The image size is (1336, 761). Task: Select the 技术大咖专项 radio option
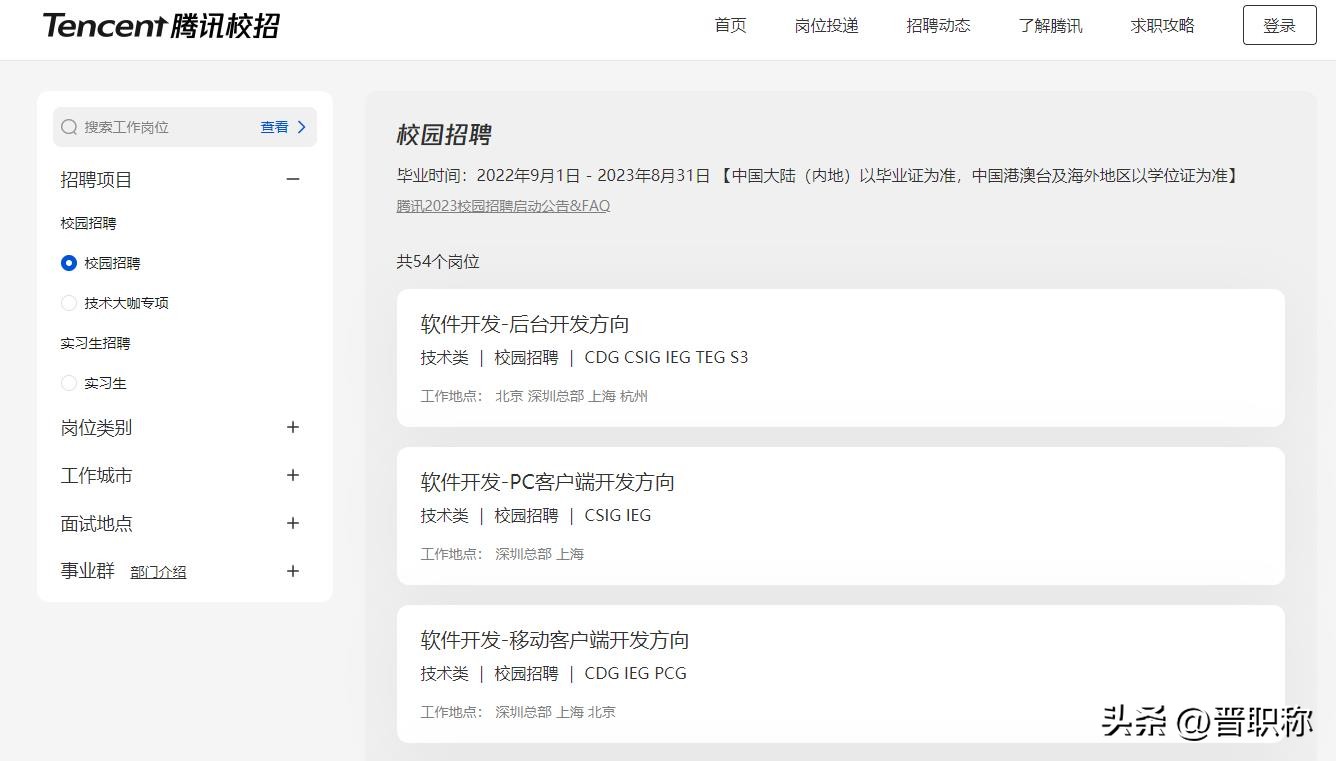click(x=69, y=303)
